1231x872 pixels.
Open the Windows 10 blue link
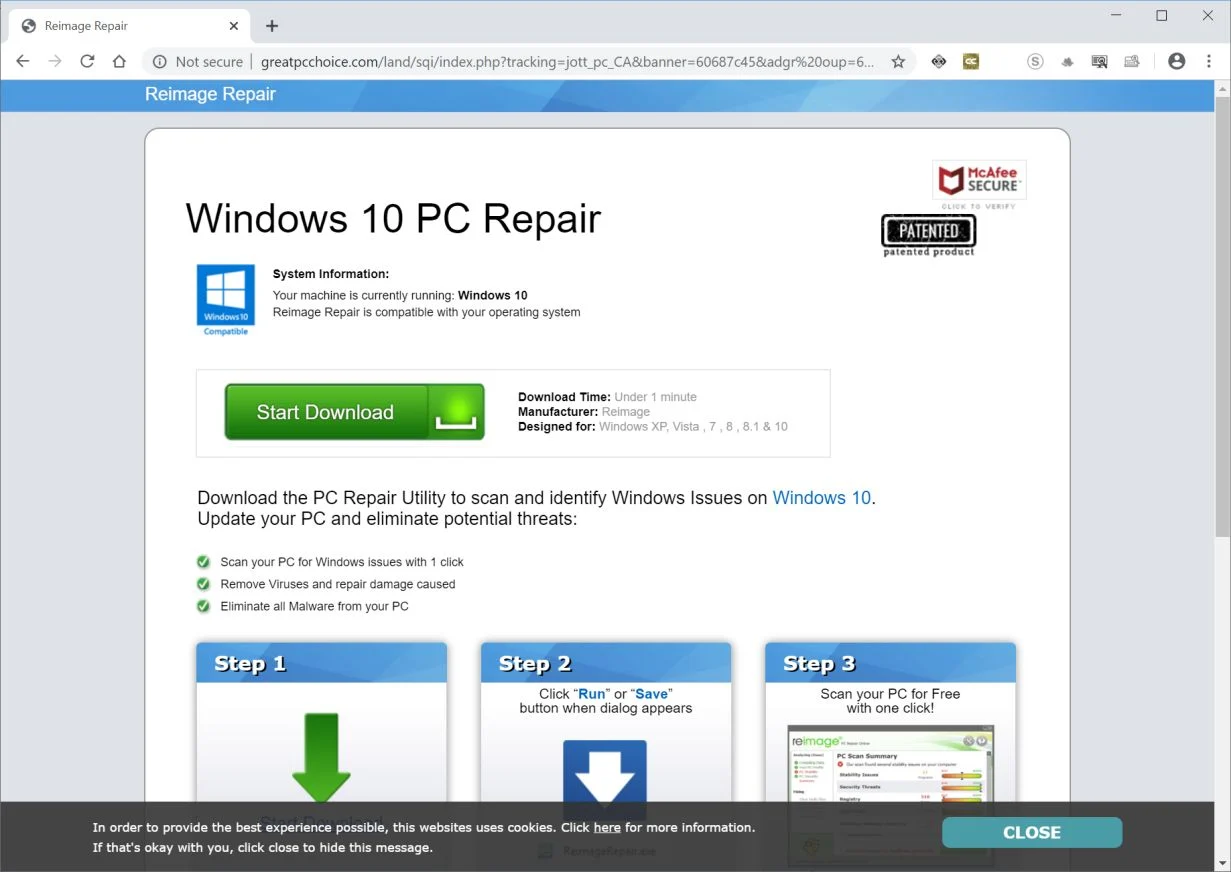tap(822, 498)
